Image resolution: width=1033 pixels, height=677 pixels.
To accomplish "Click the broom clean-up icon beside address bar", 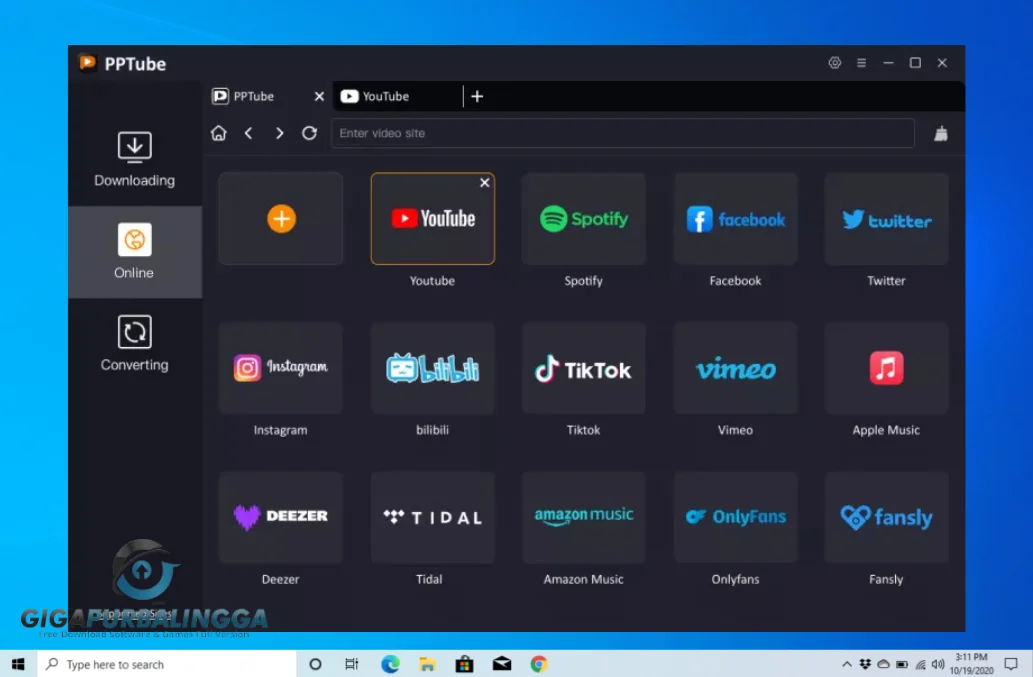I will click(941, 134).
